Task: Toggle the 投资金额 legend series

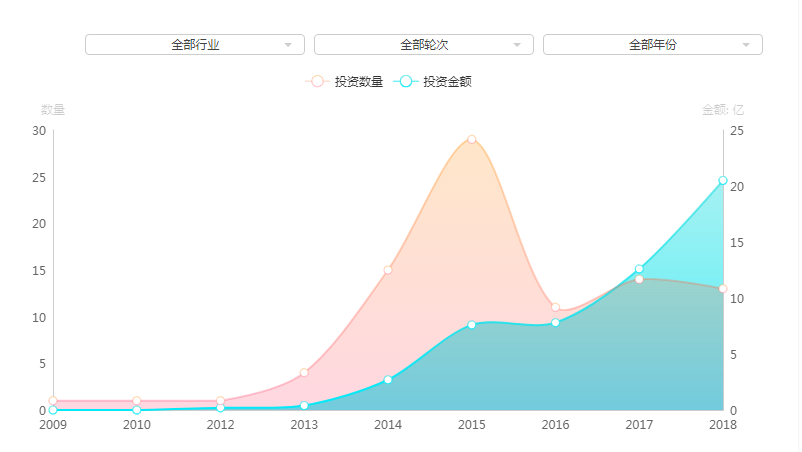Action: (x=433, y=81)
